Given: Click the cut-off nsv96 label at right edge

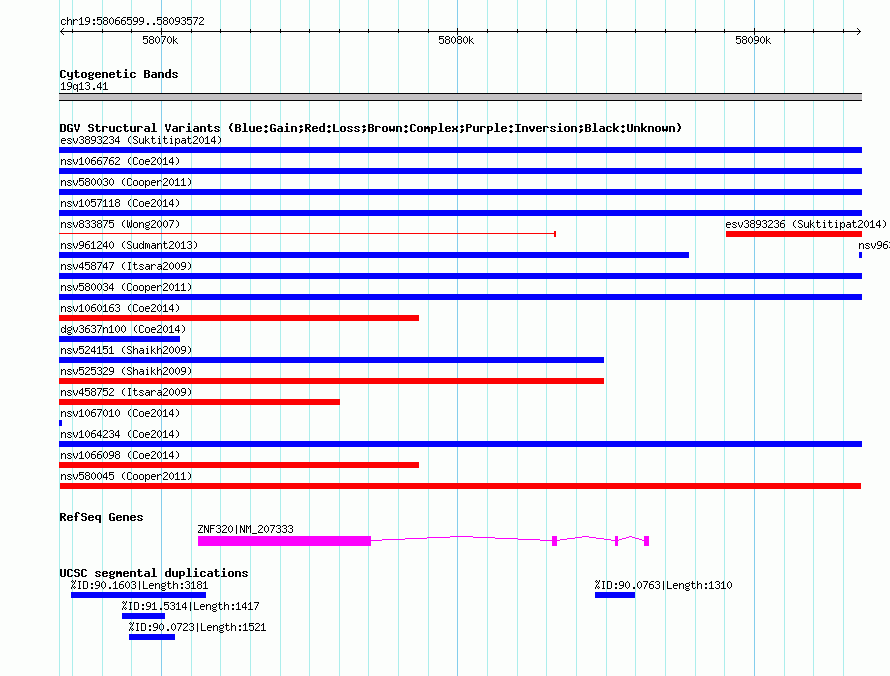Looking at the screenshot, I should click(874, 245).
